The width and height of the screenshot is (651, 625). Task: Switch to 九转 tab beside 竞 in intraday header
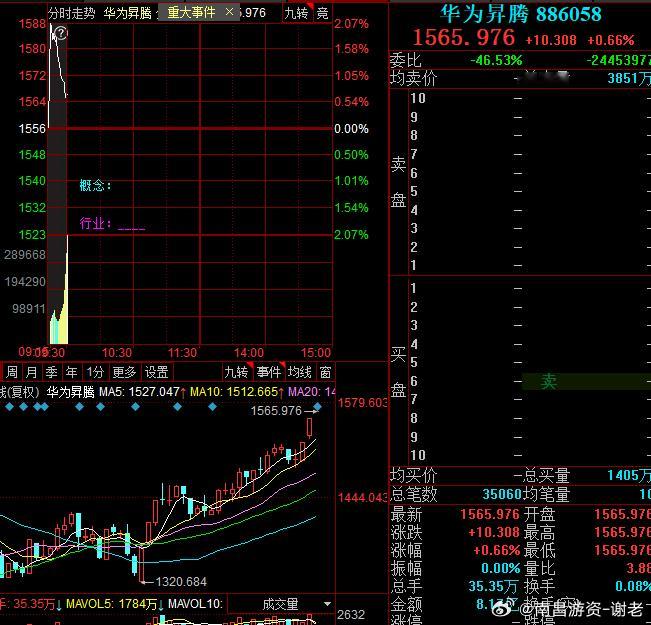click(x=296, y=13)
